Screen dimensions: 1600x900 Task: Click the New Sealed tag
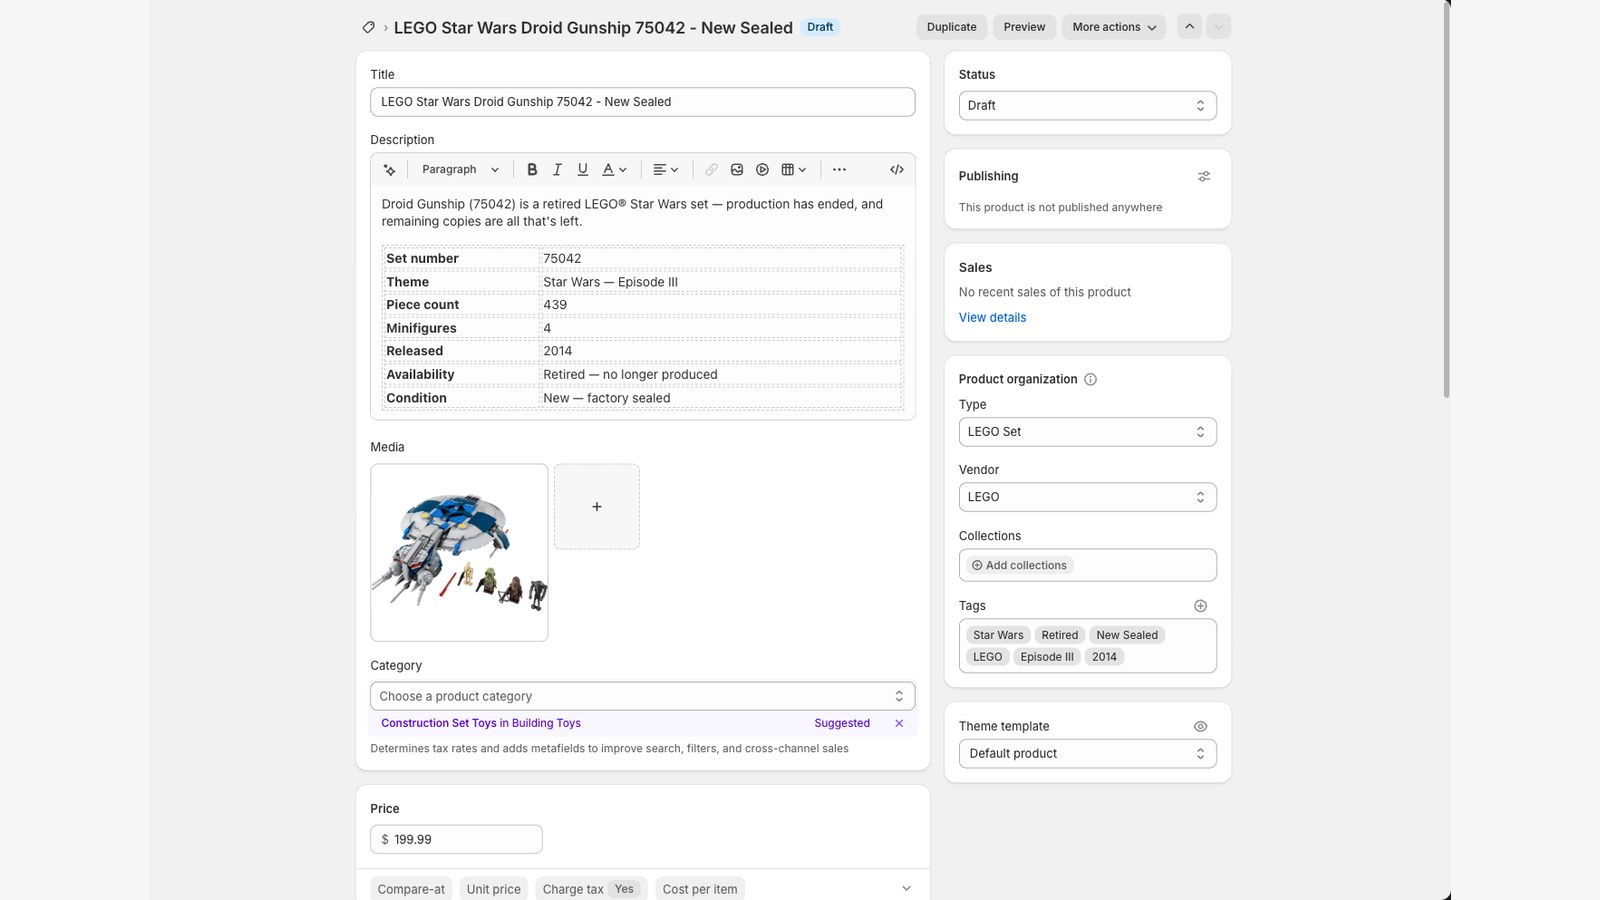coord(1127,635)
